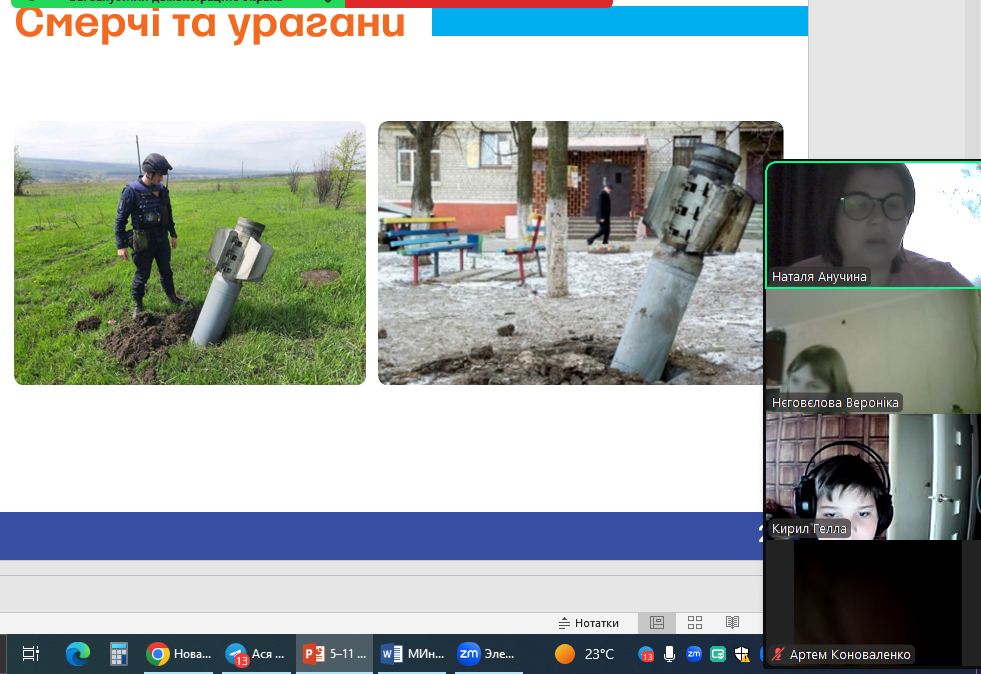Open the 23°C weather widget

[585, 654]
